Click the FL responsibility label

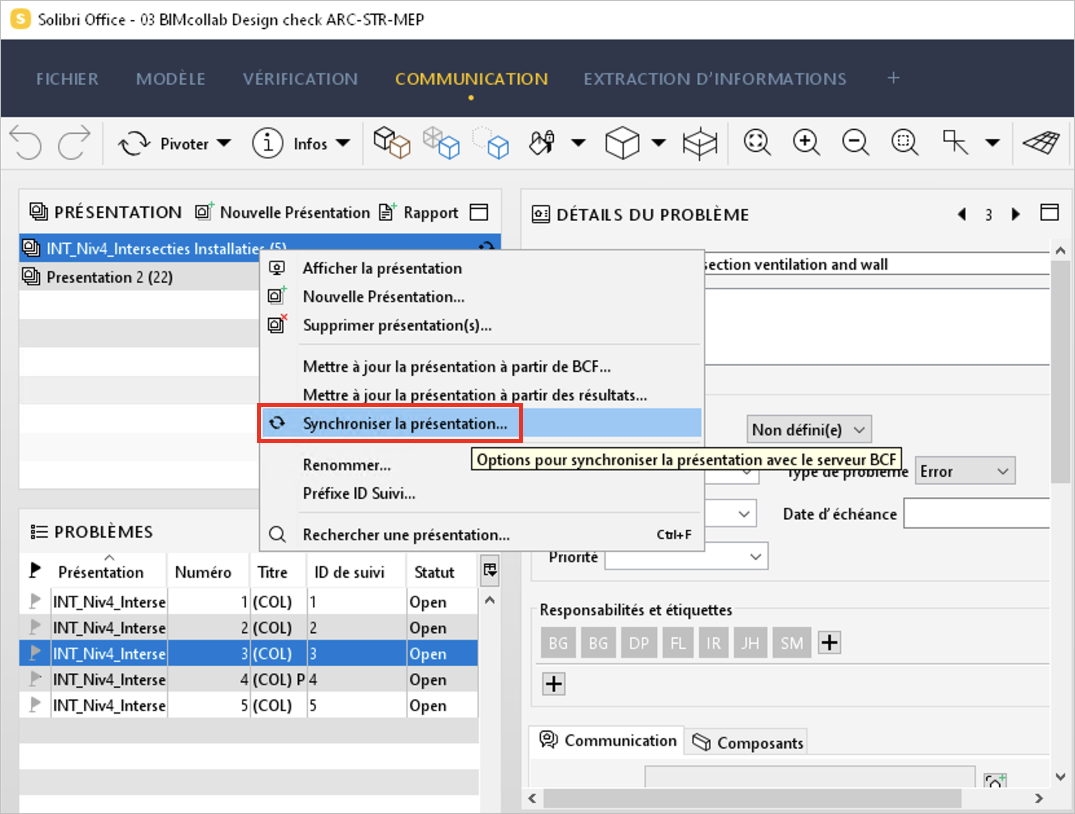(677, 643)
